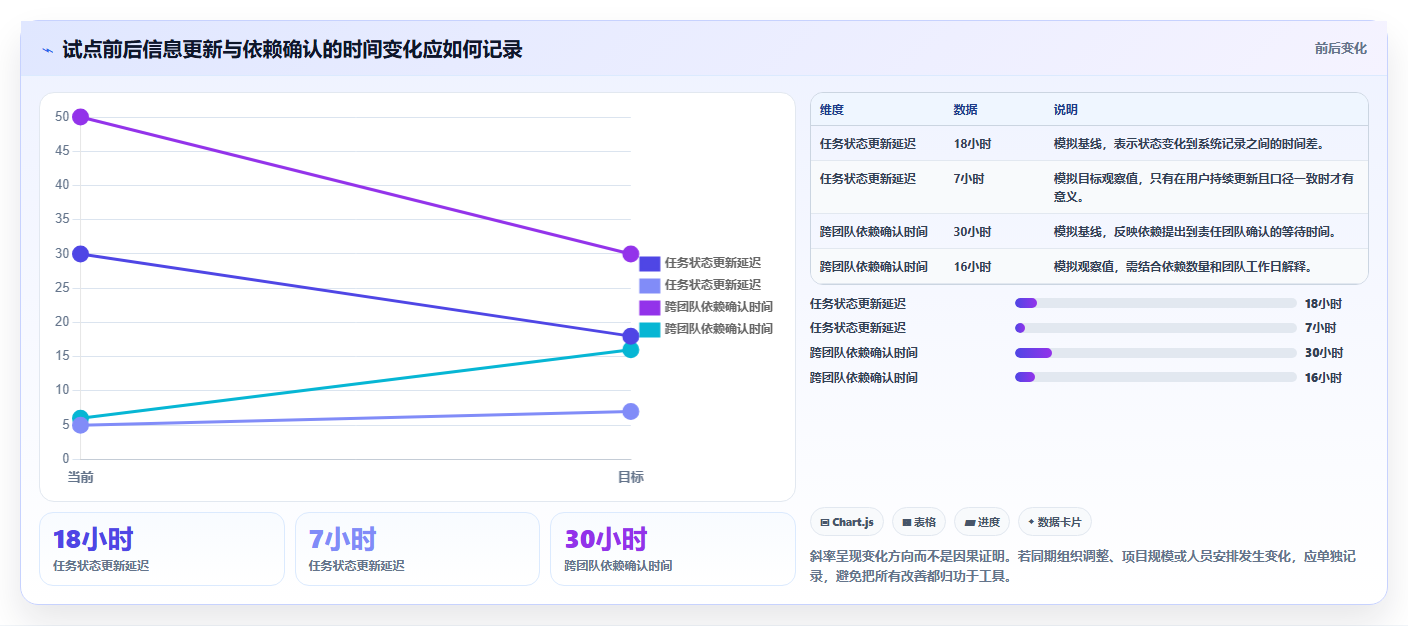Click the 7小时 cell in the table

(969, 179)
